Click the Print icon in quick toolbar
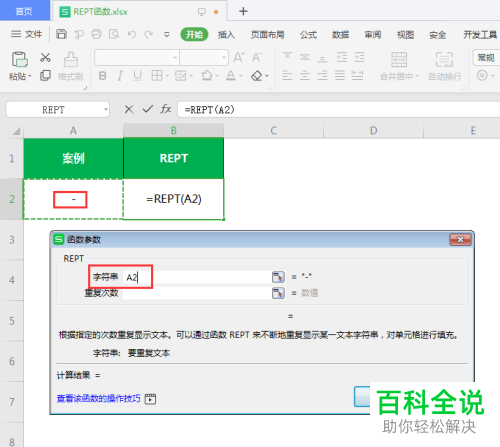The width and height of the screenshot is (500, 447). tap(96, 34)
